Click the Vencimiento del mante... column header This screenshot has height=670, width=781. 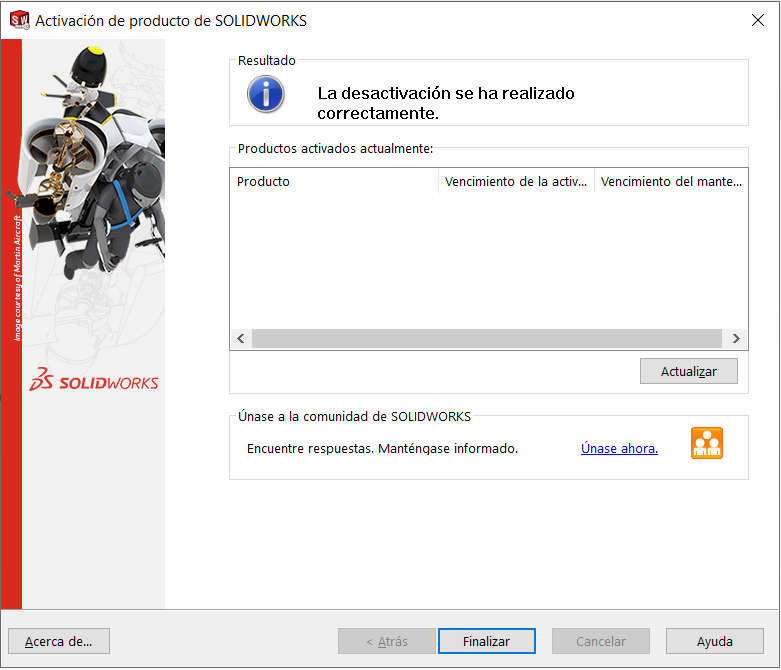point(671,181)
